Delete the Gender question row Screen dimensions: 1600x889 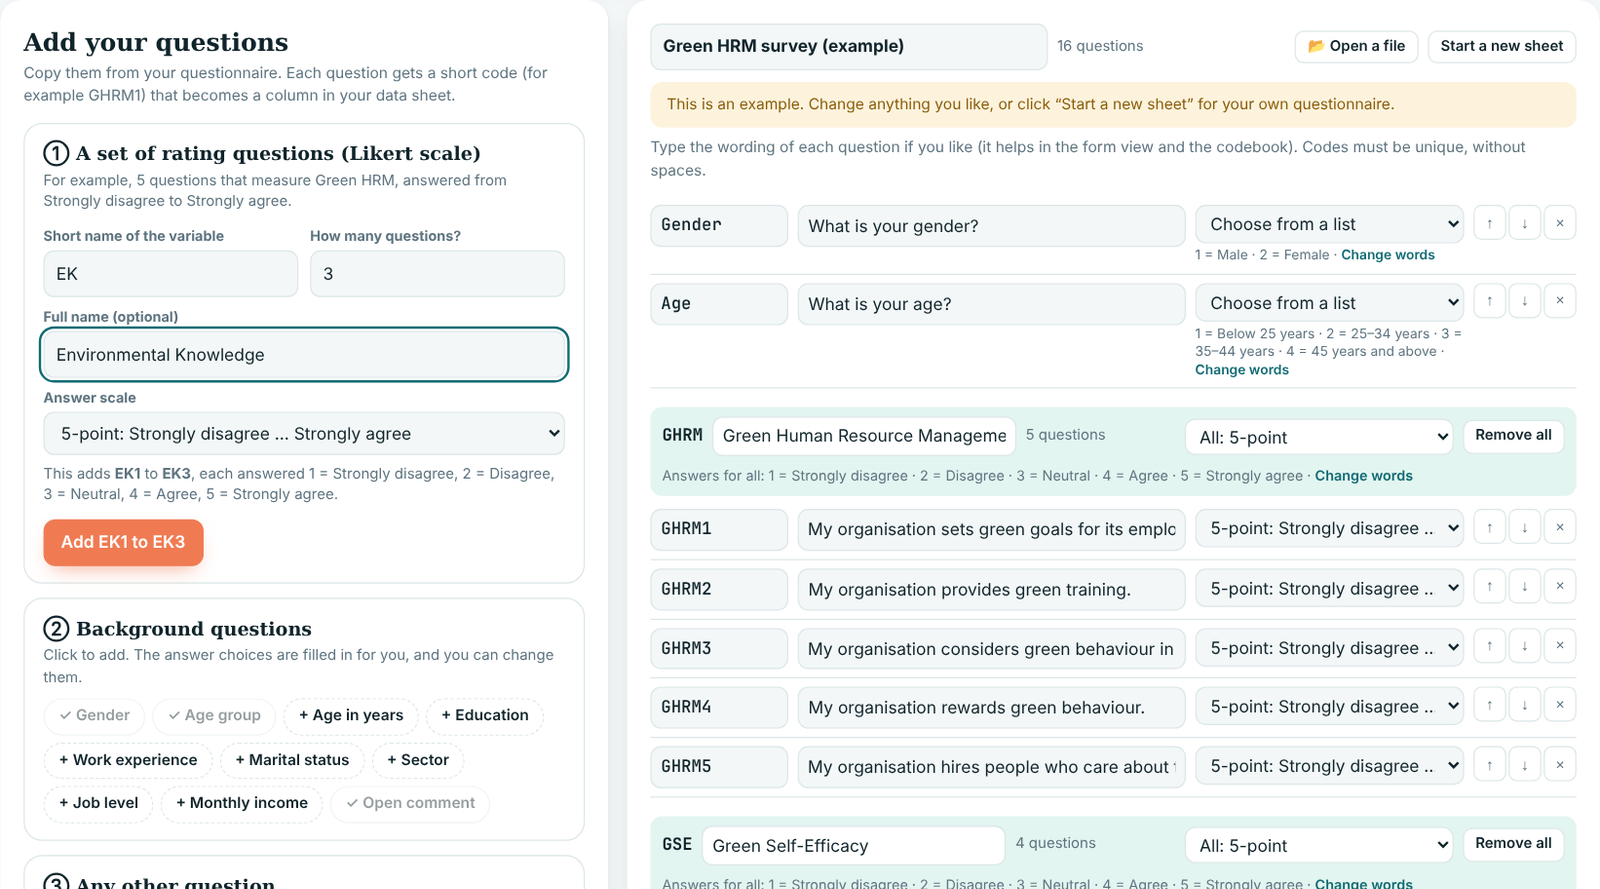[x=1560, y=223]
